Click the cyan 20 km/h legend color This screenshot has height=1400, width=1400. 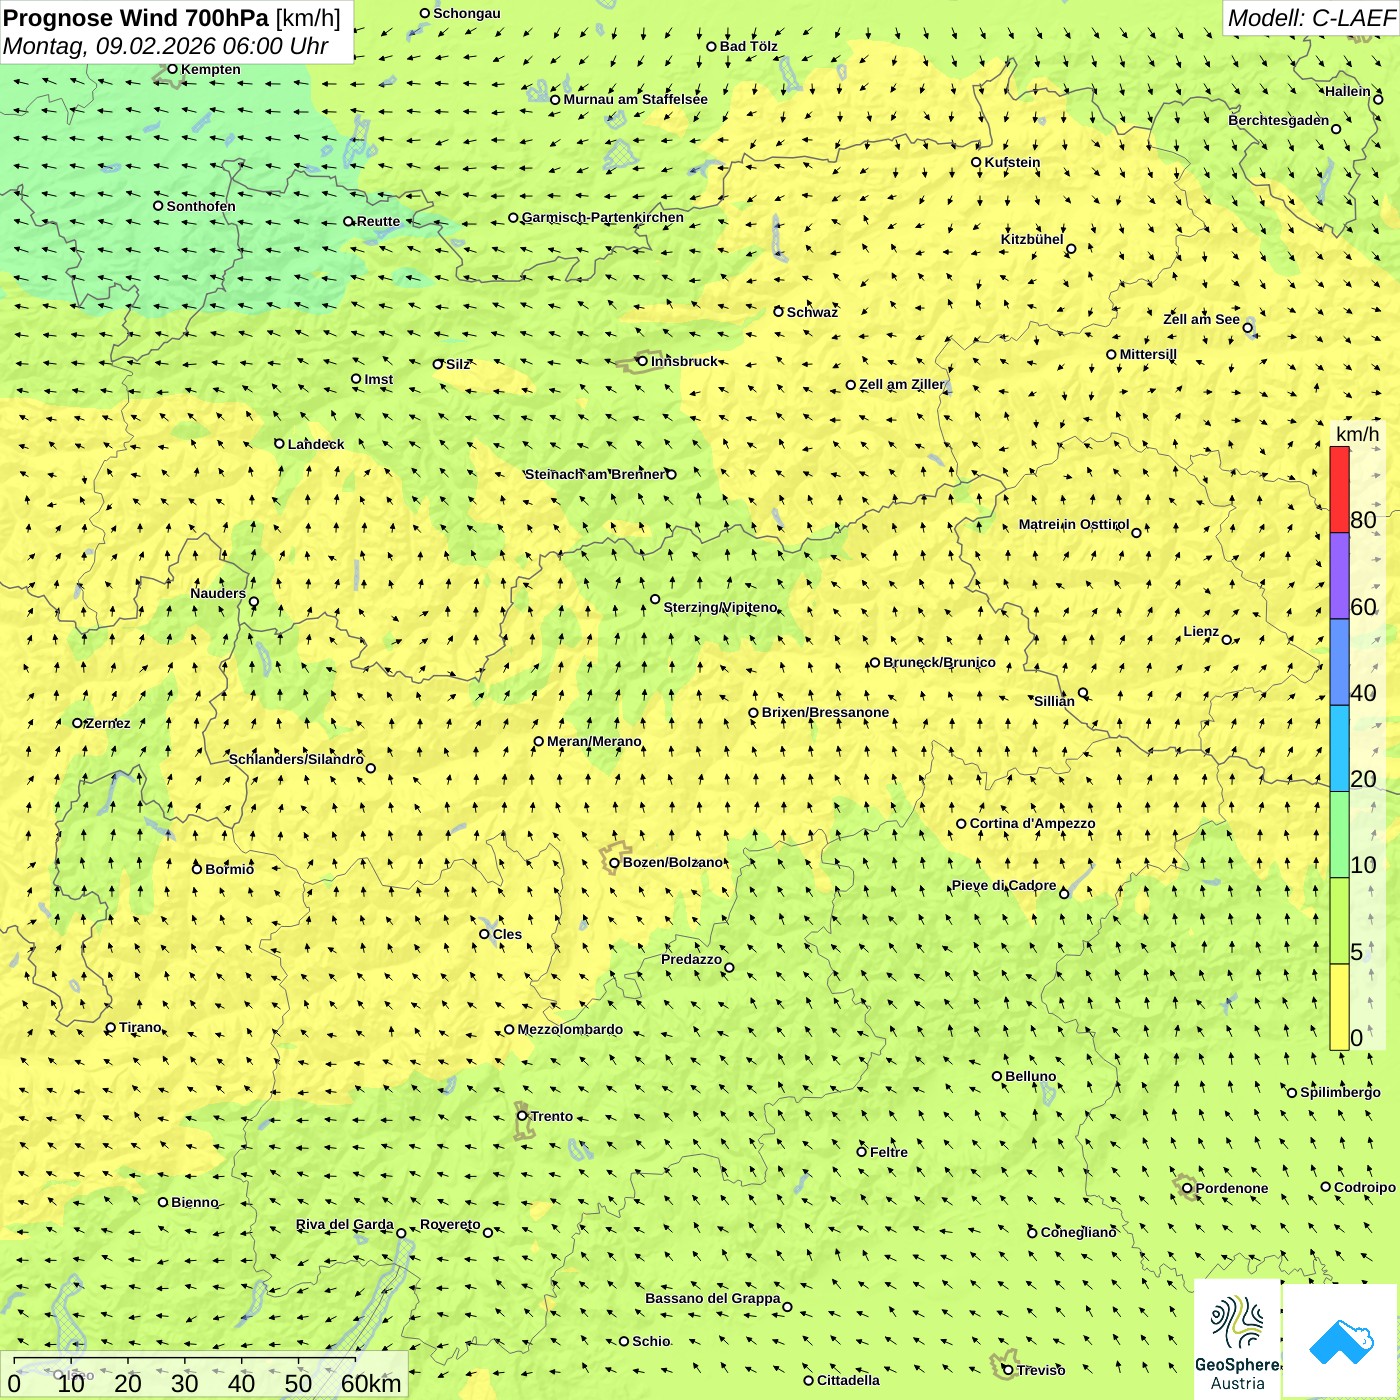(1339, 749)
